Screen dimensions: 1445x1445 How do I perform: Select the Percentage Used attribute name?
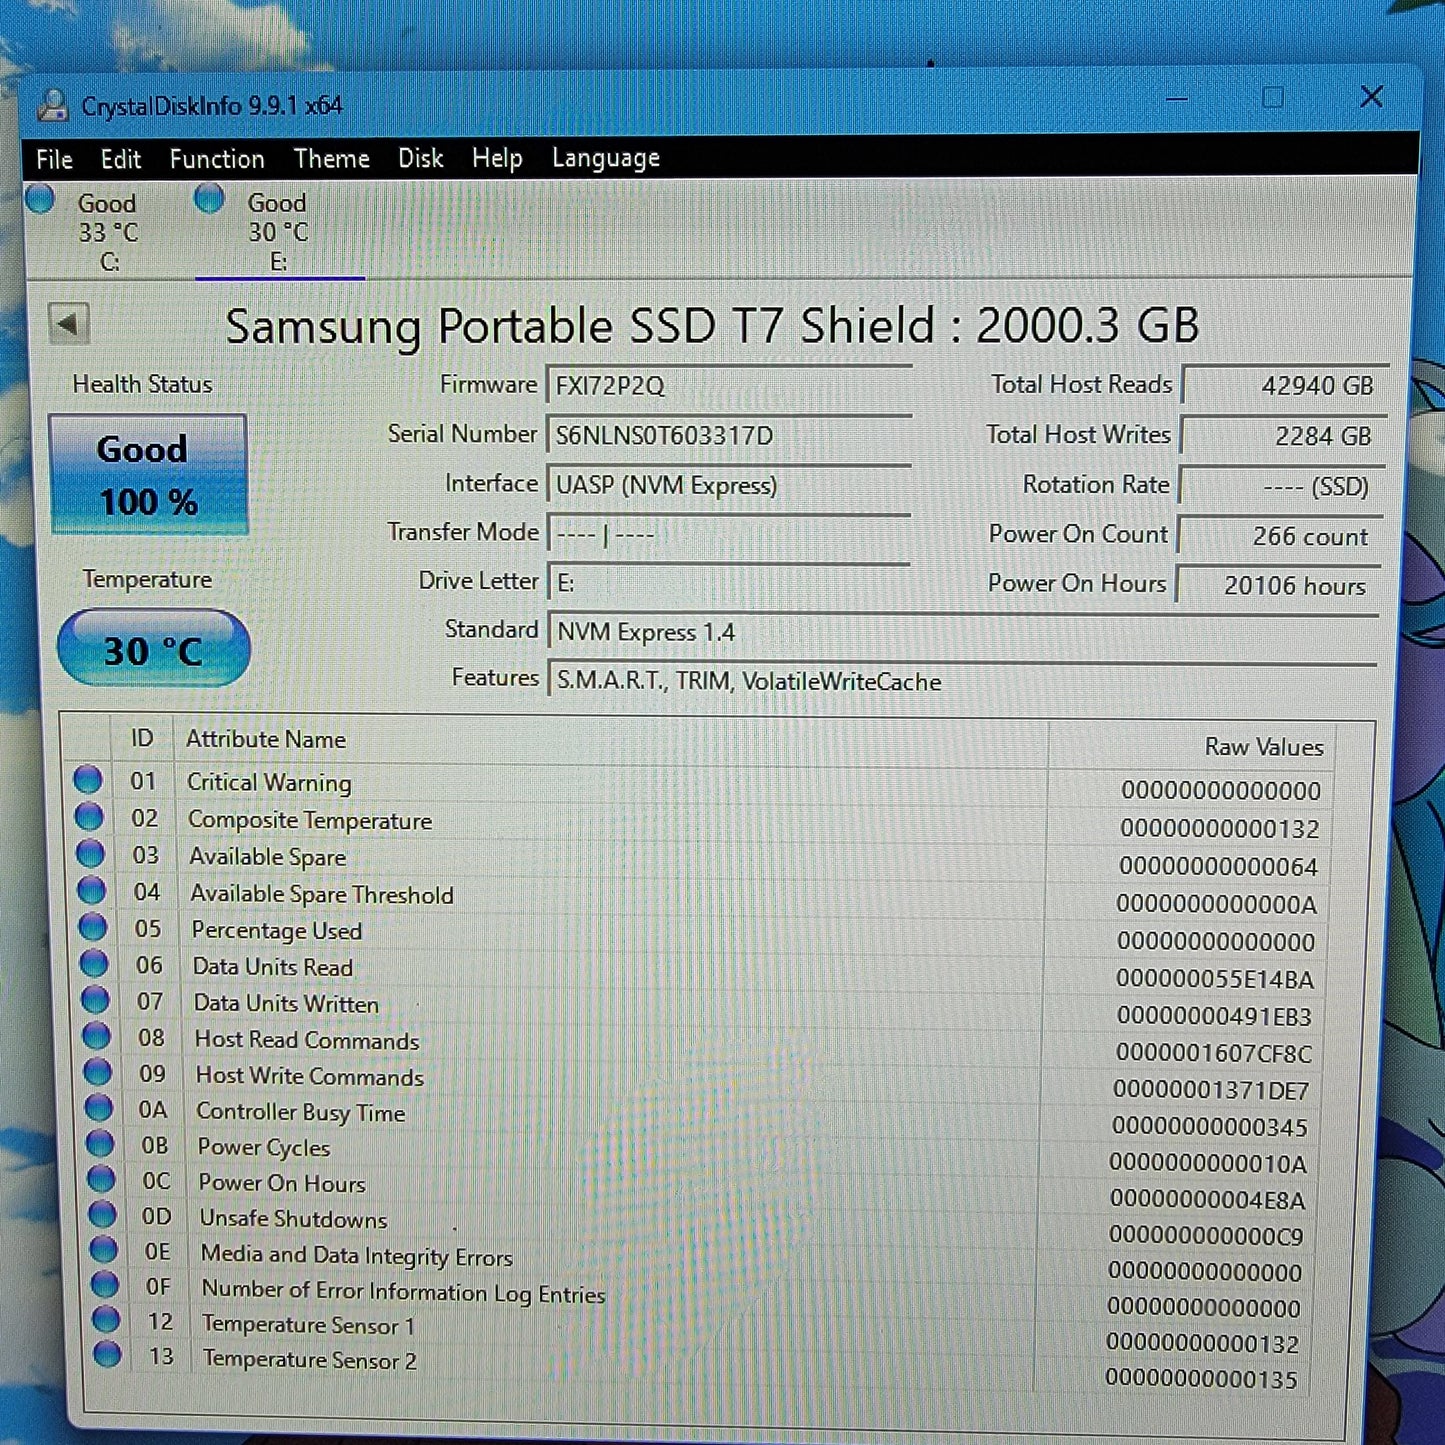pos(276,930)
